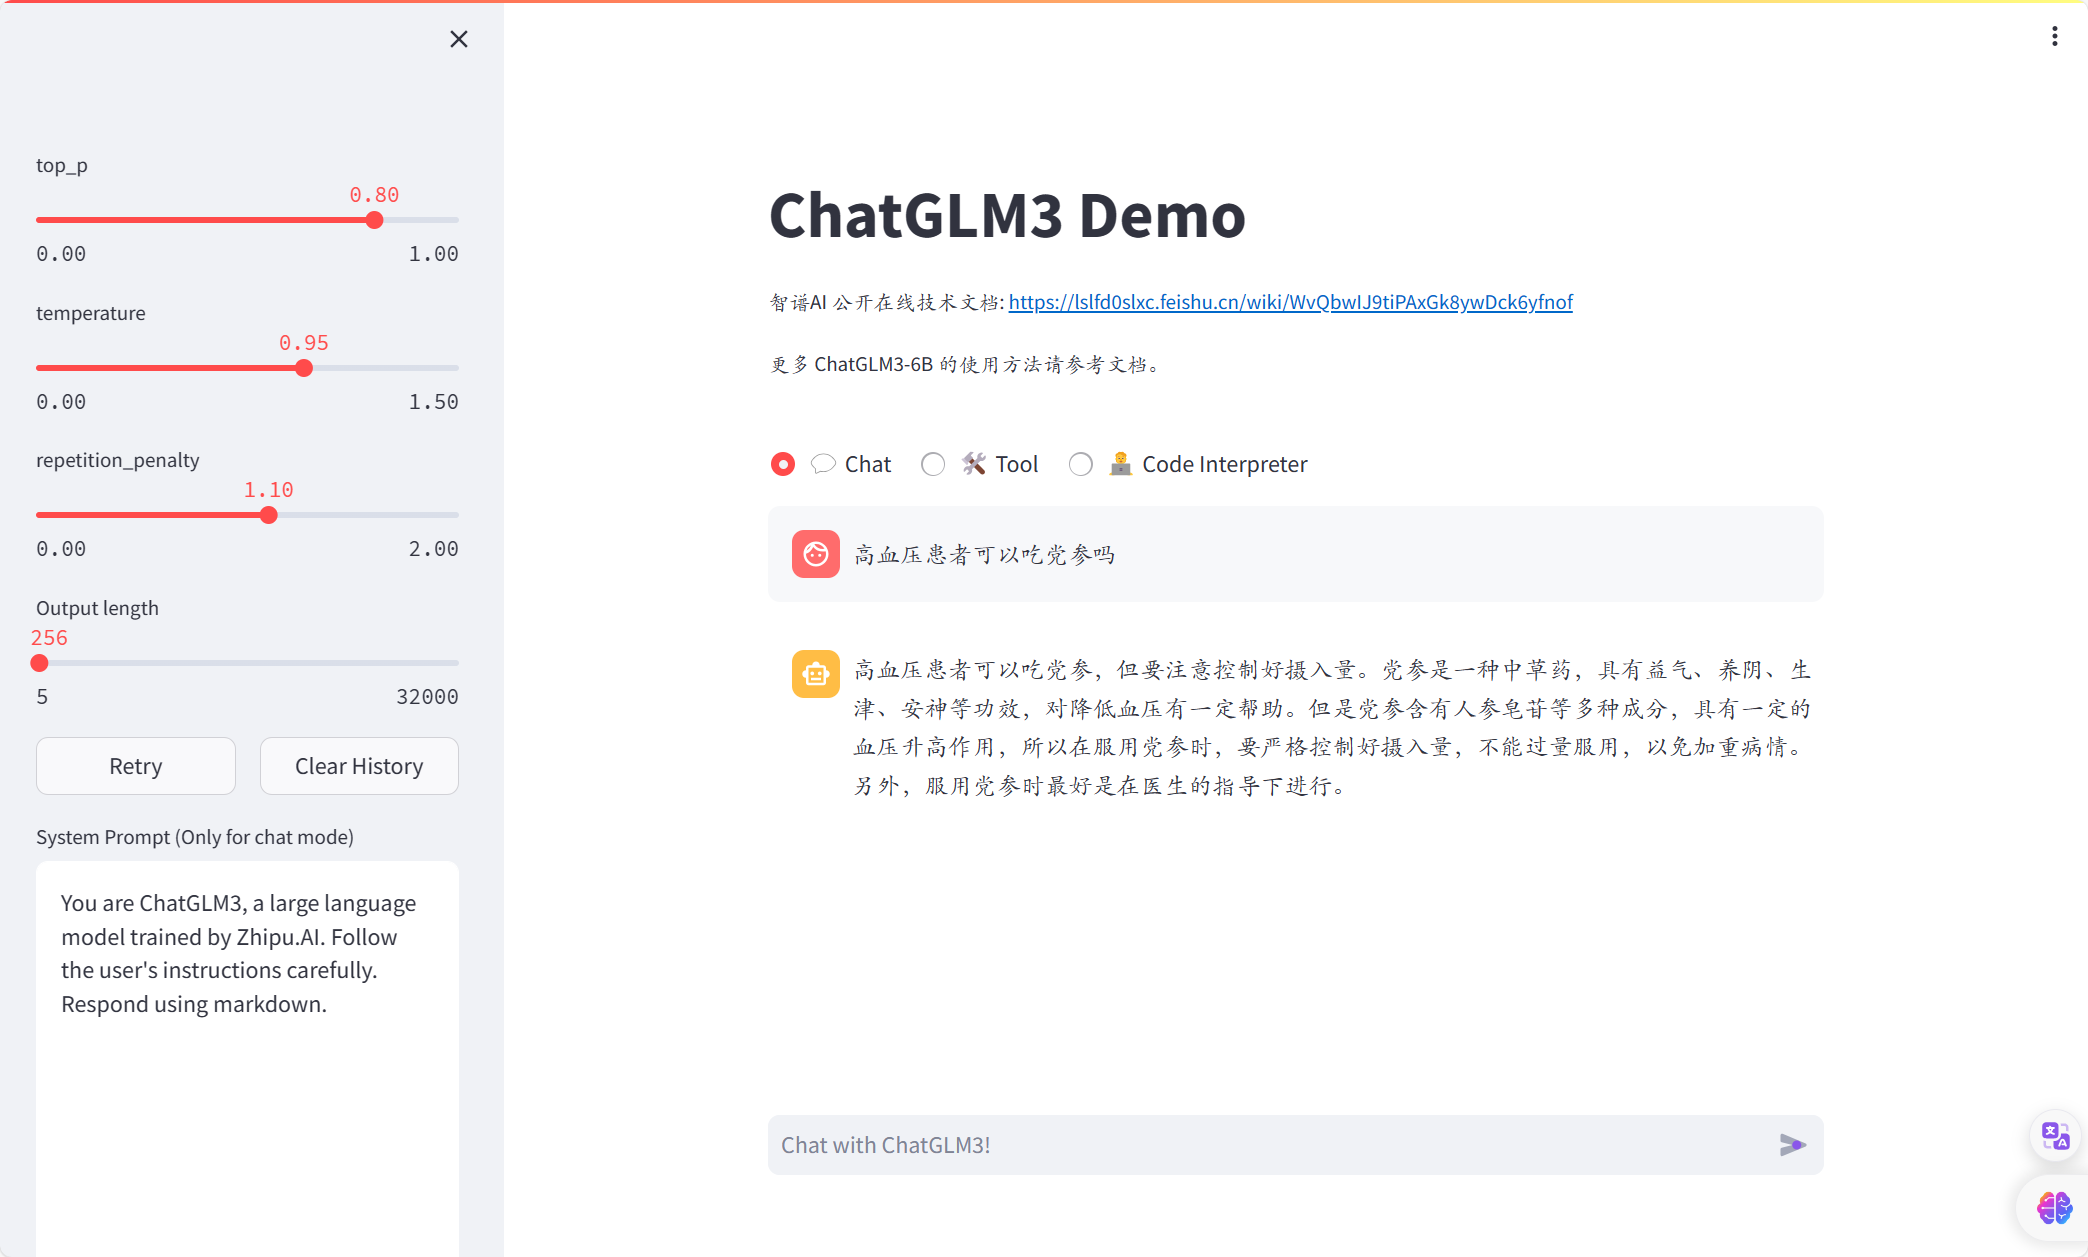Click the temperature slider handle

(304, 368)
